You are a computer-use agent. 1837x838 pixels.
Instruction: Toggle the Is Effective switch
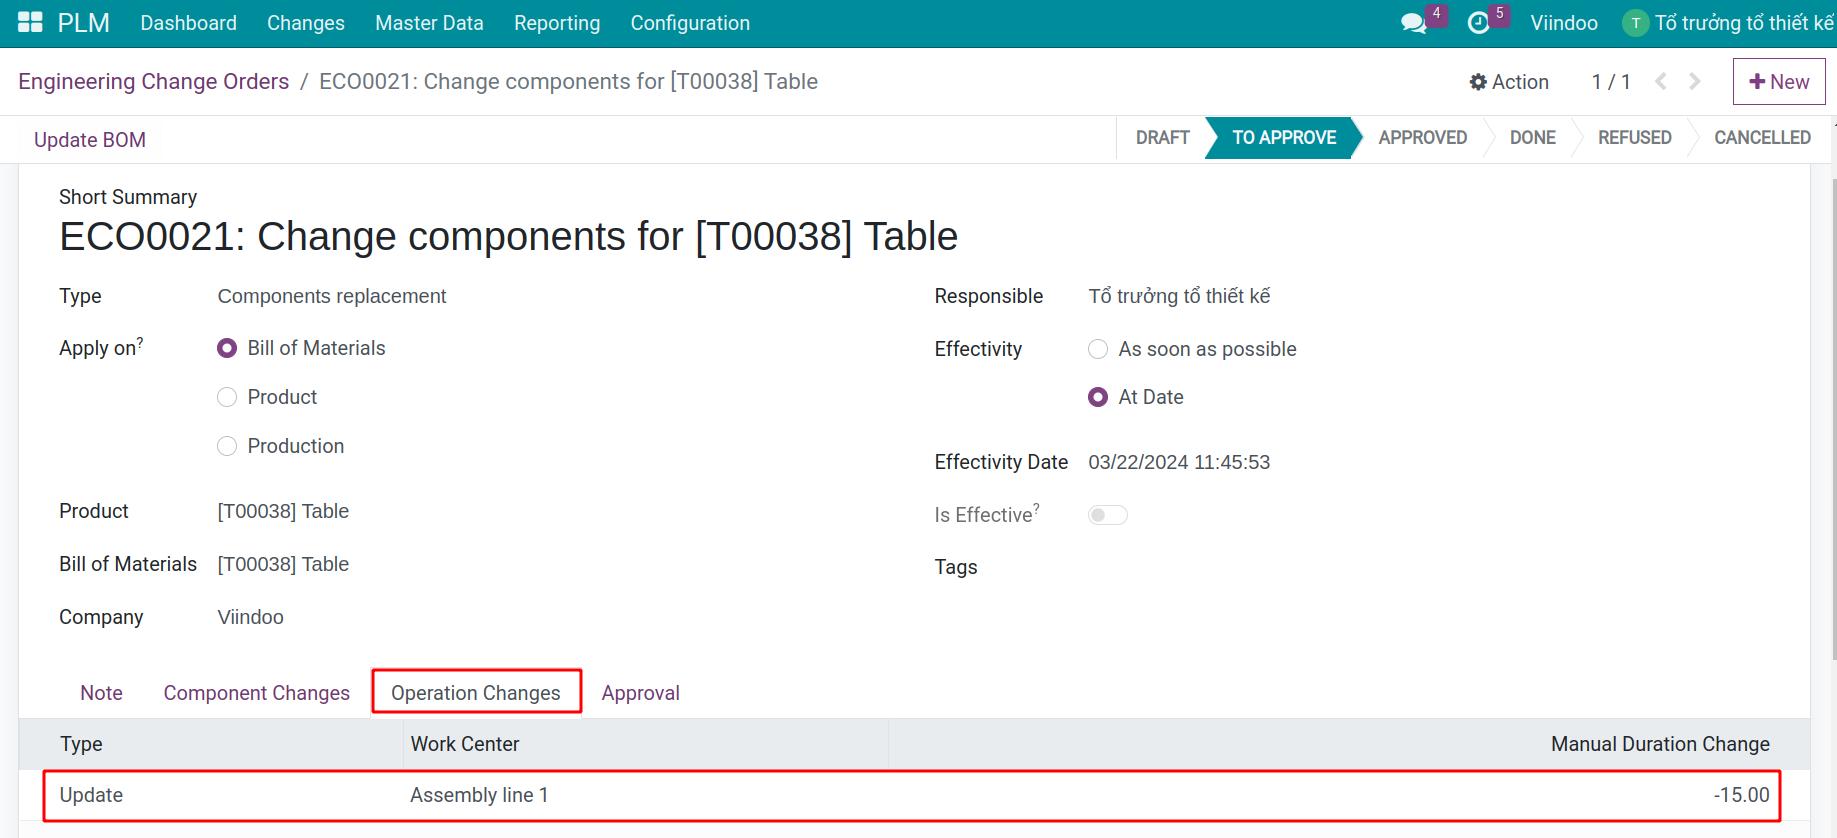coord(1107,515)
